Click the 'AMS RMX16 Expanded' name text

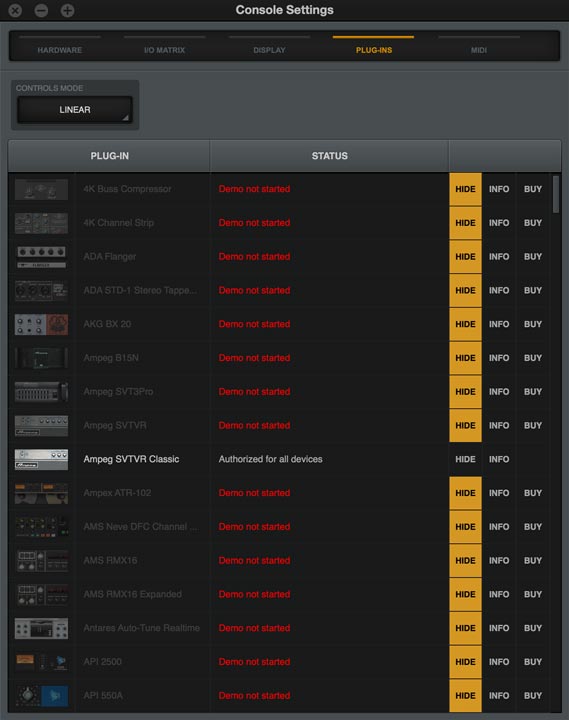point(133,594)
